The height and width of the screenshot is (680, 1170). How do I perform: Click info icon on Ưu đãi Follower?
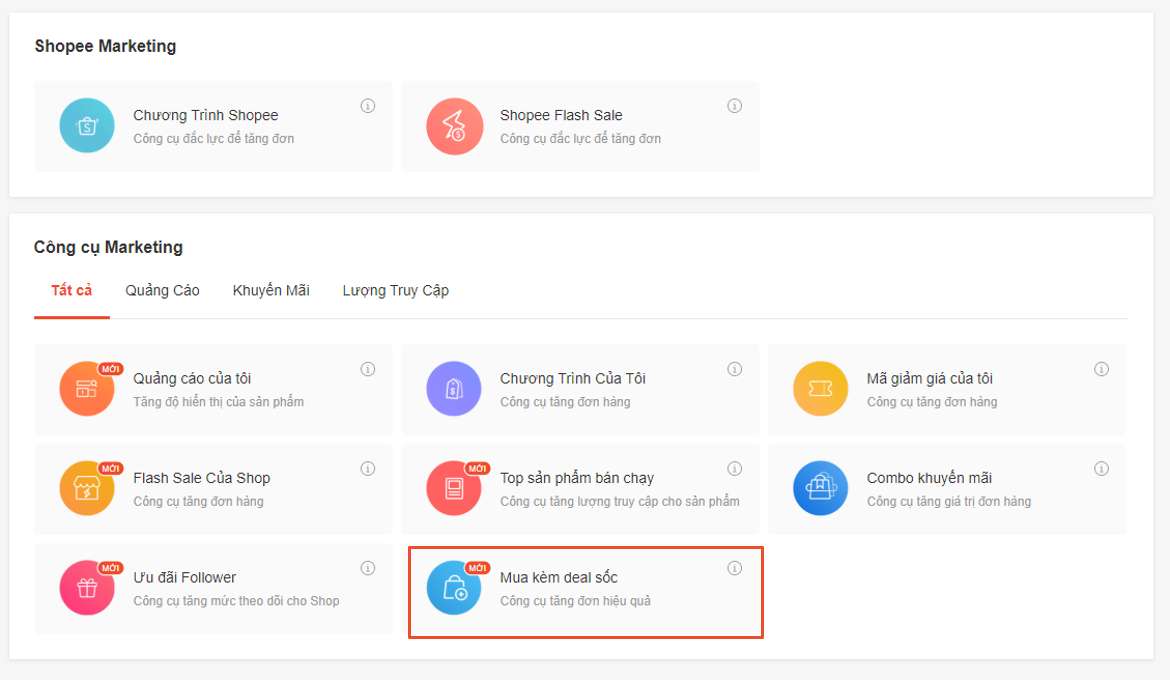(x=368, y=568)
